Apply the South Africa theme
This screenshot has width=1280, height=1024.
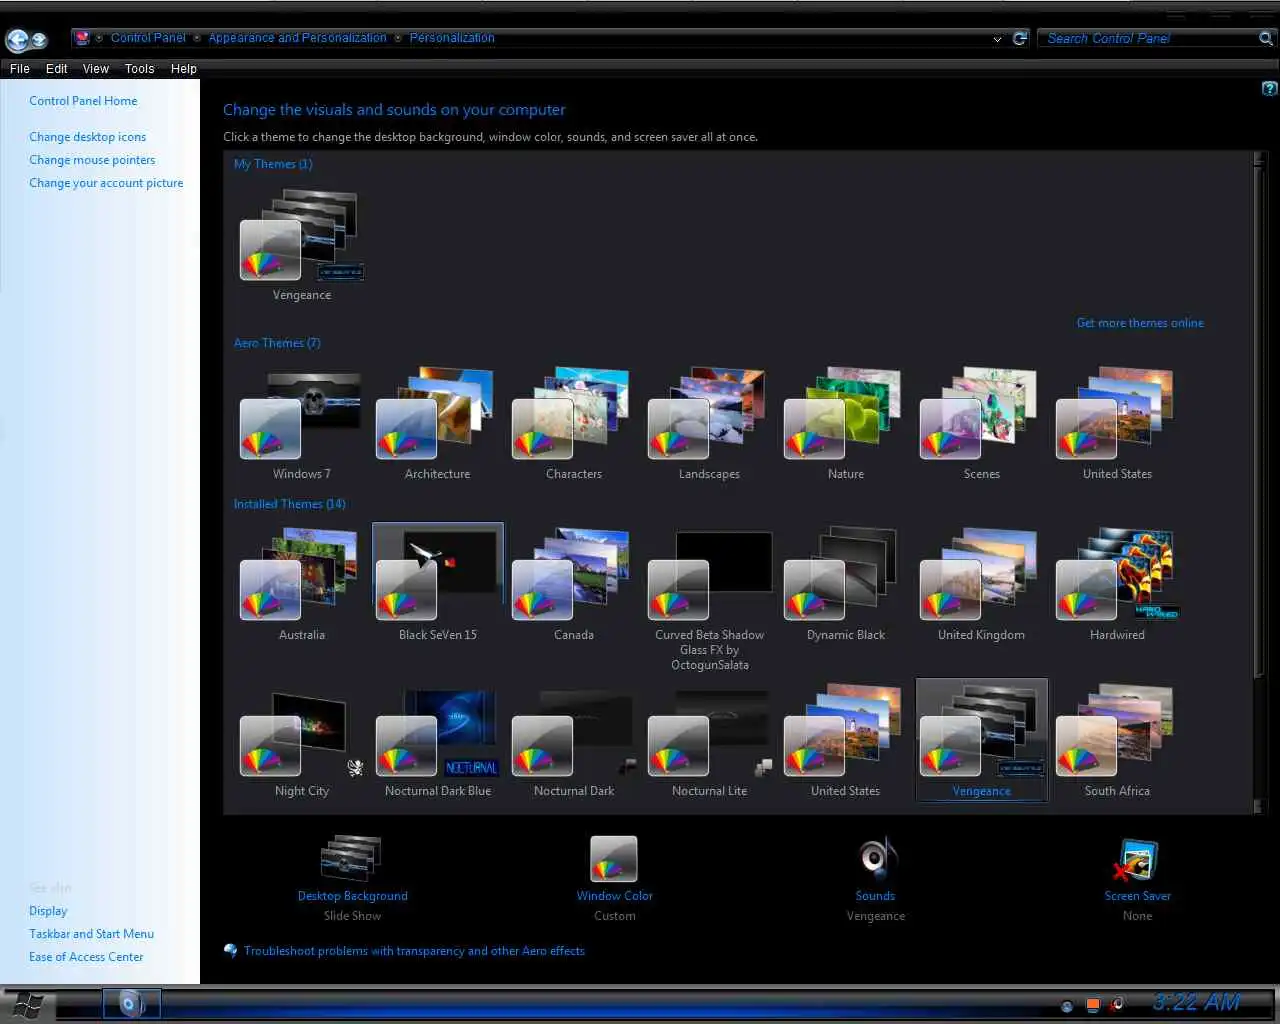coord(1117,741)
